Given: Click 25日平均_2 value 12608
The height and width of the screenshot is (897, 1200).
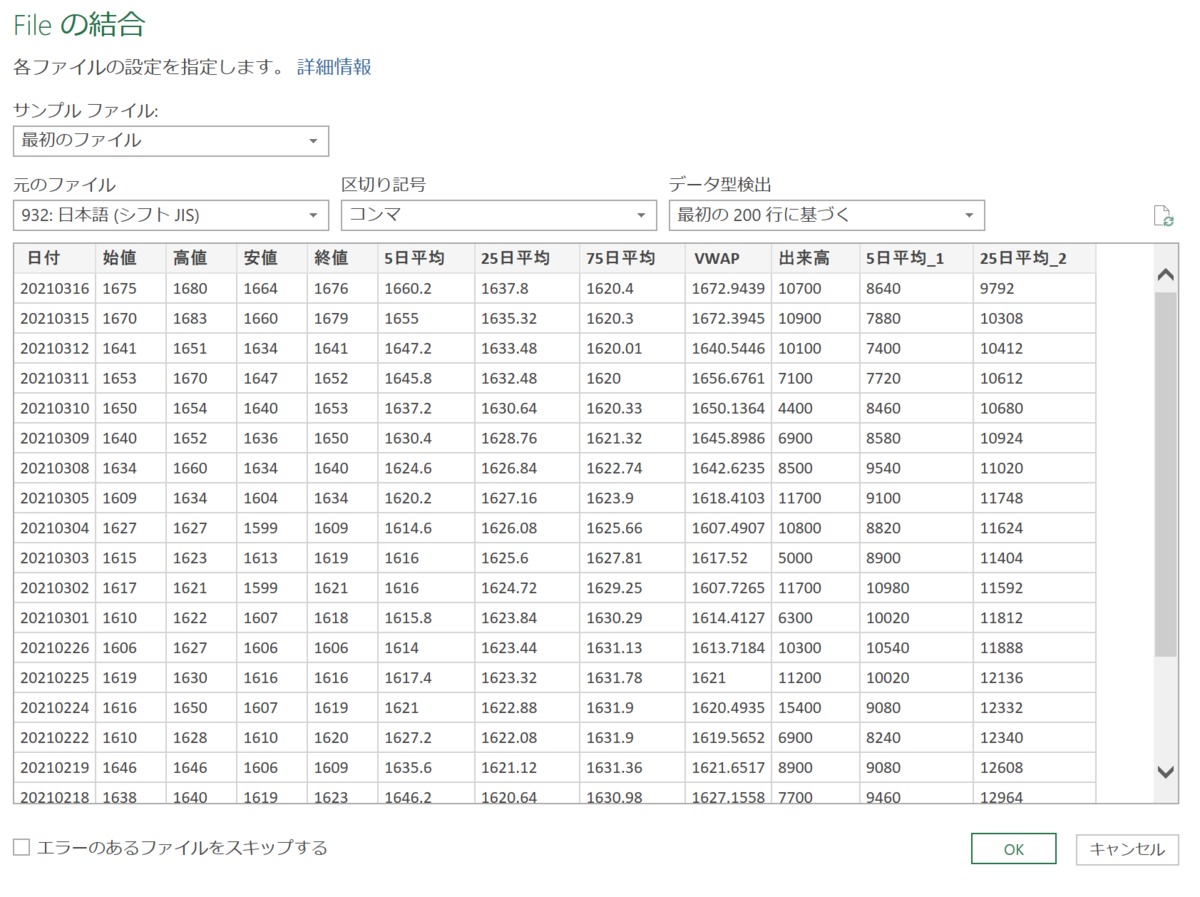Looking at the screenshot, I should pyautogui.click(x=1034, y=768).
